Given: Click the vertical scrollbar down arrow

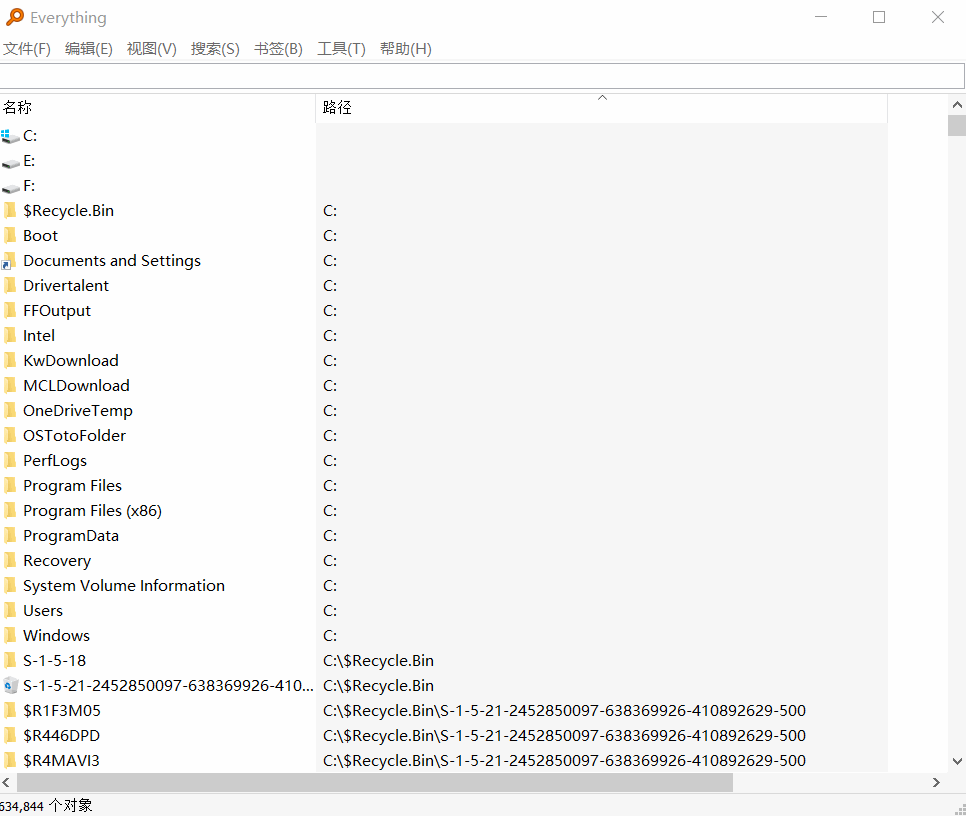Looking at the screenshot, I should pos(957,762).
